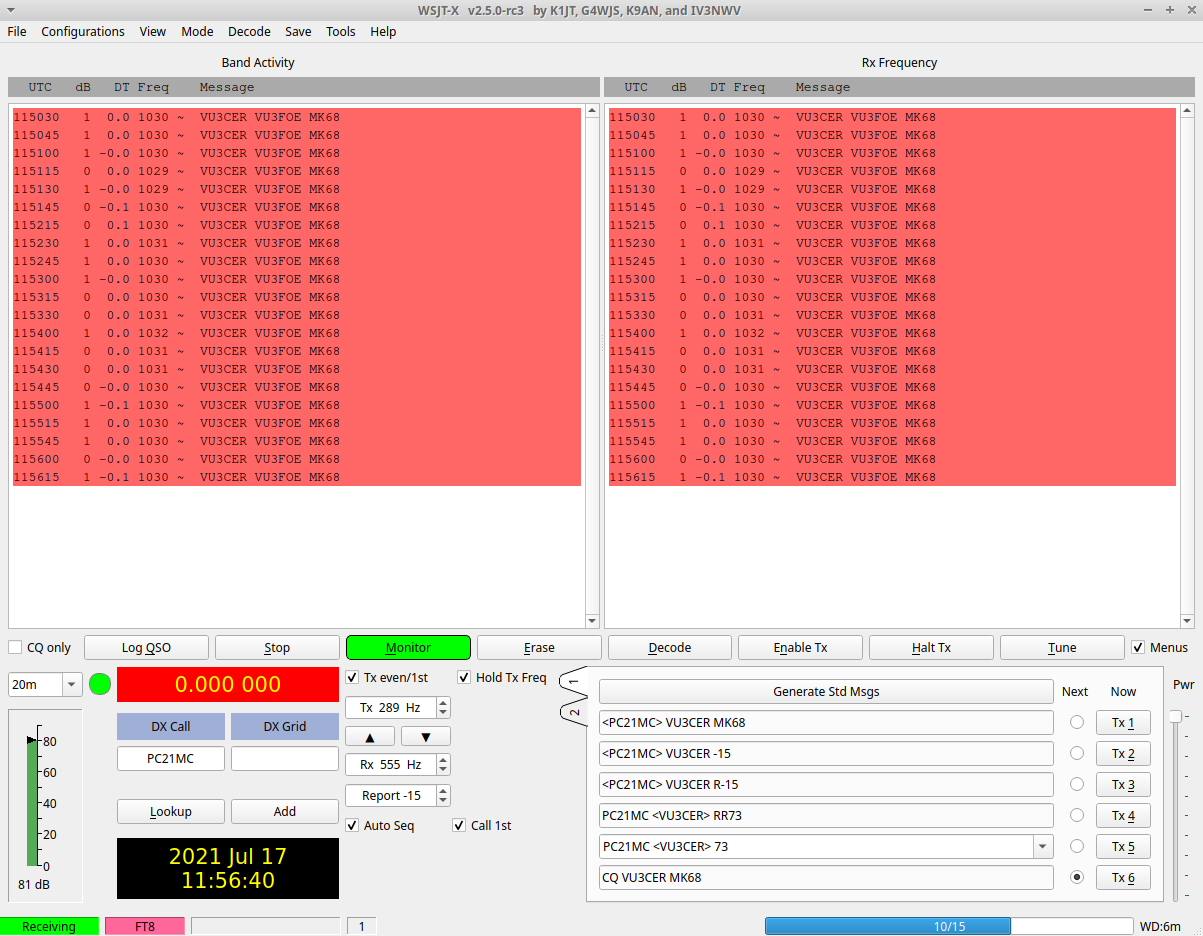Image resolution: width=1203 pixels, height=936 pixels.
Task: Select message tab 2
Action: pos(574,714)
